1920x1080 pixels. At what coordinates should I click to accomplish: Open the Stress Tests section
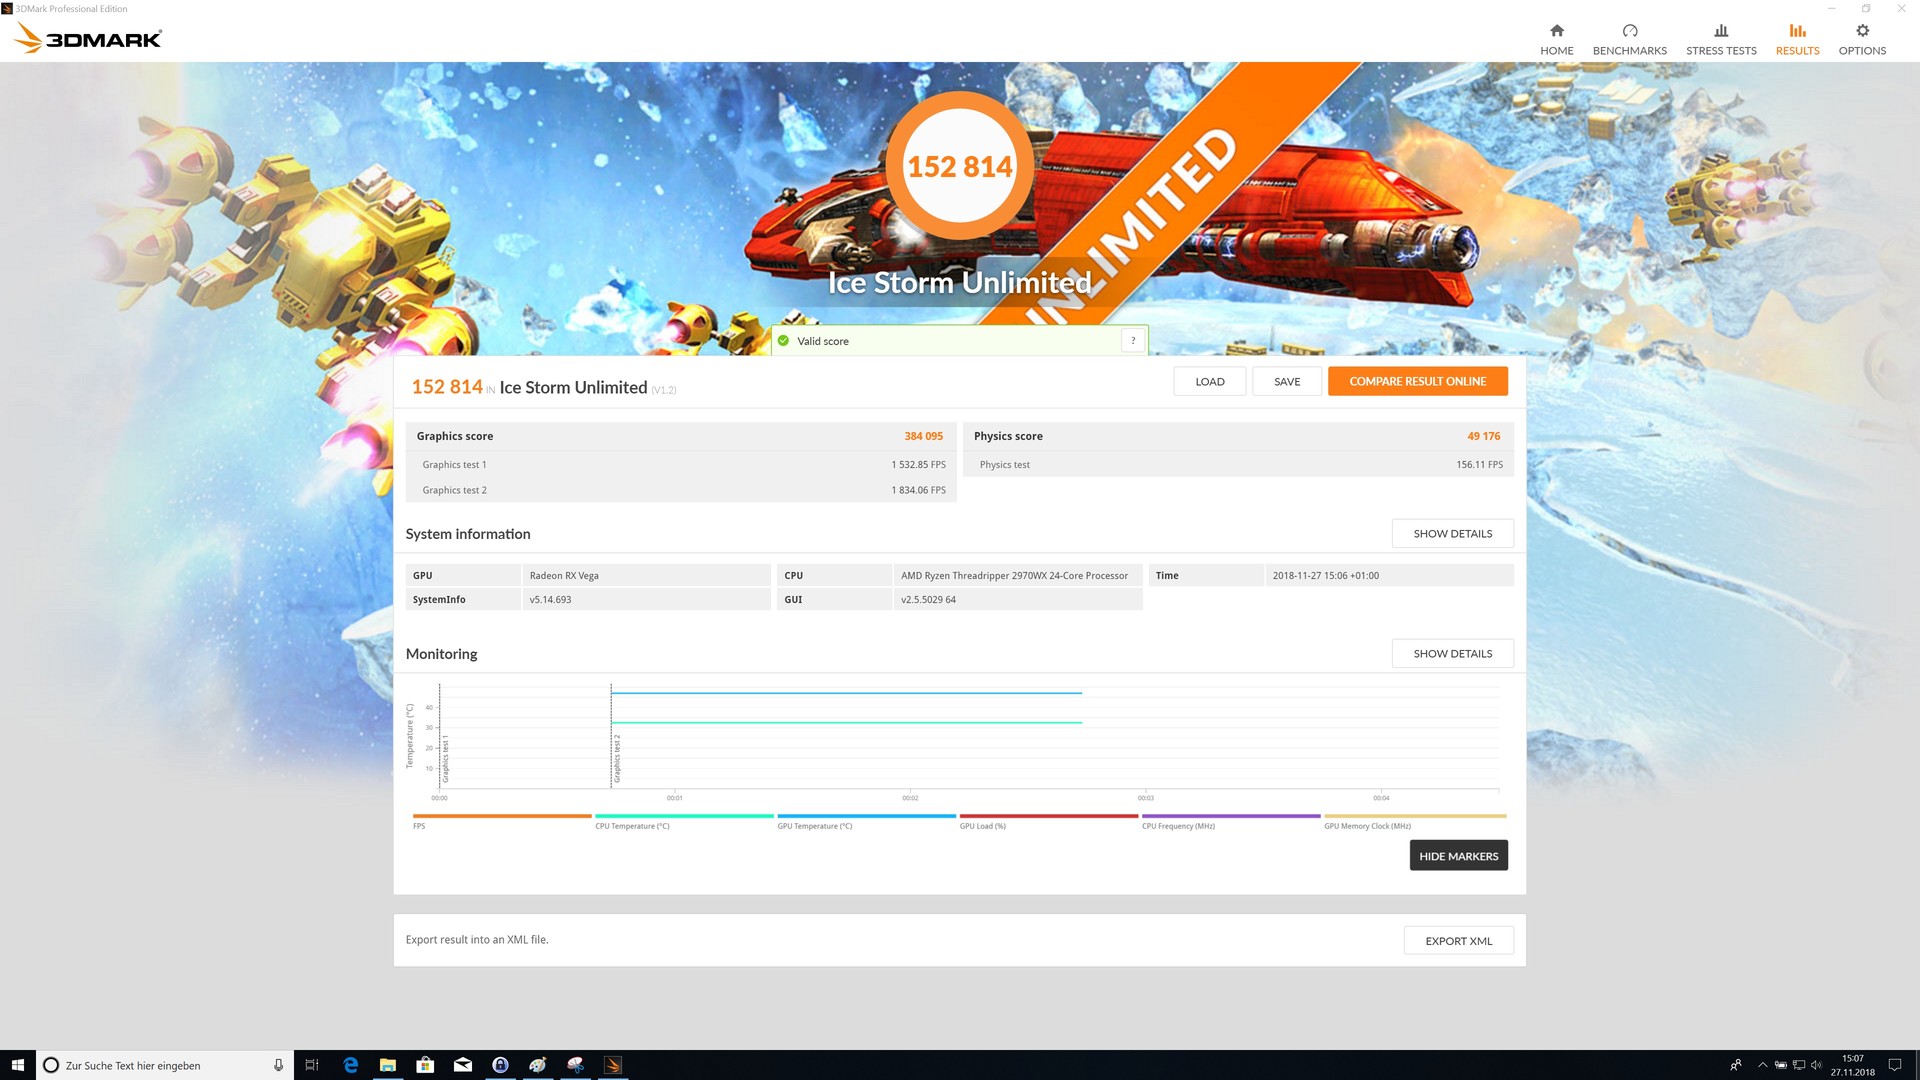point(1720,39)
